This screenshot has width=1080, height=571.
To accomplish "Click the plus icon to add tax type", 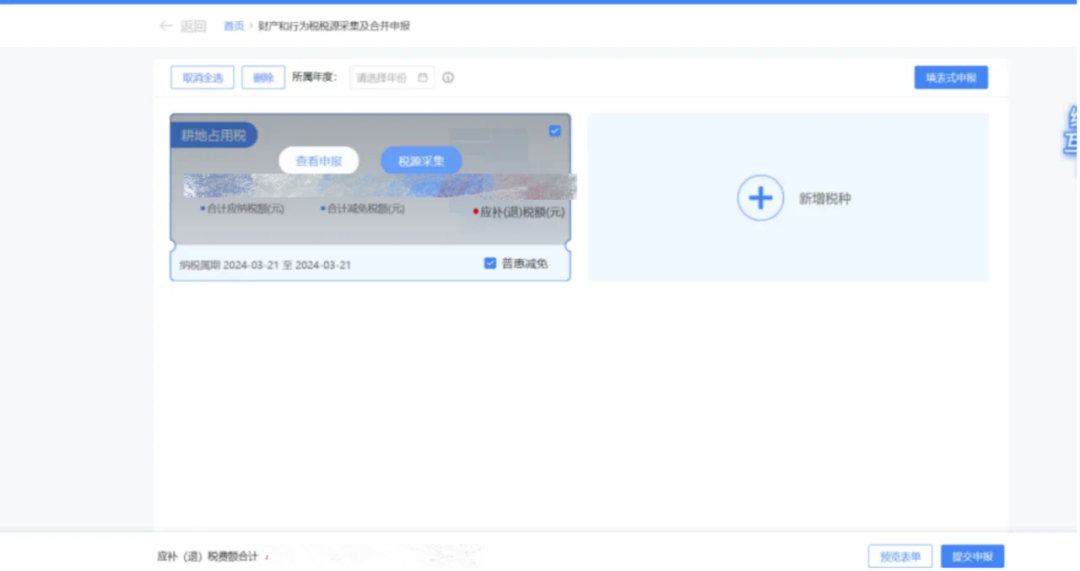I will (x=760, y=198).
